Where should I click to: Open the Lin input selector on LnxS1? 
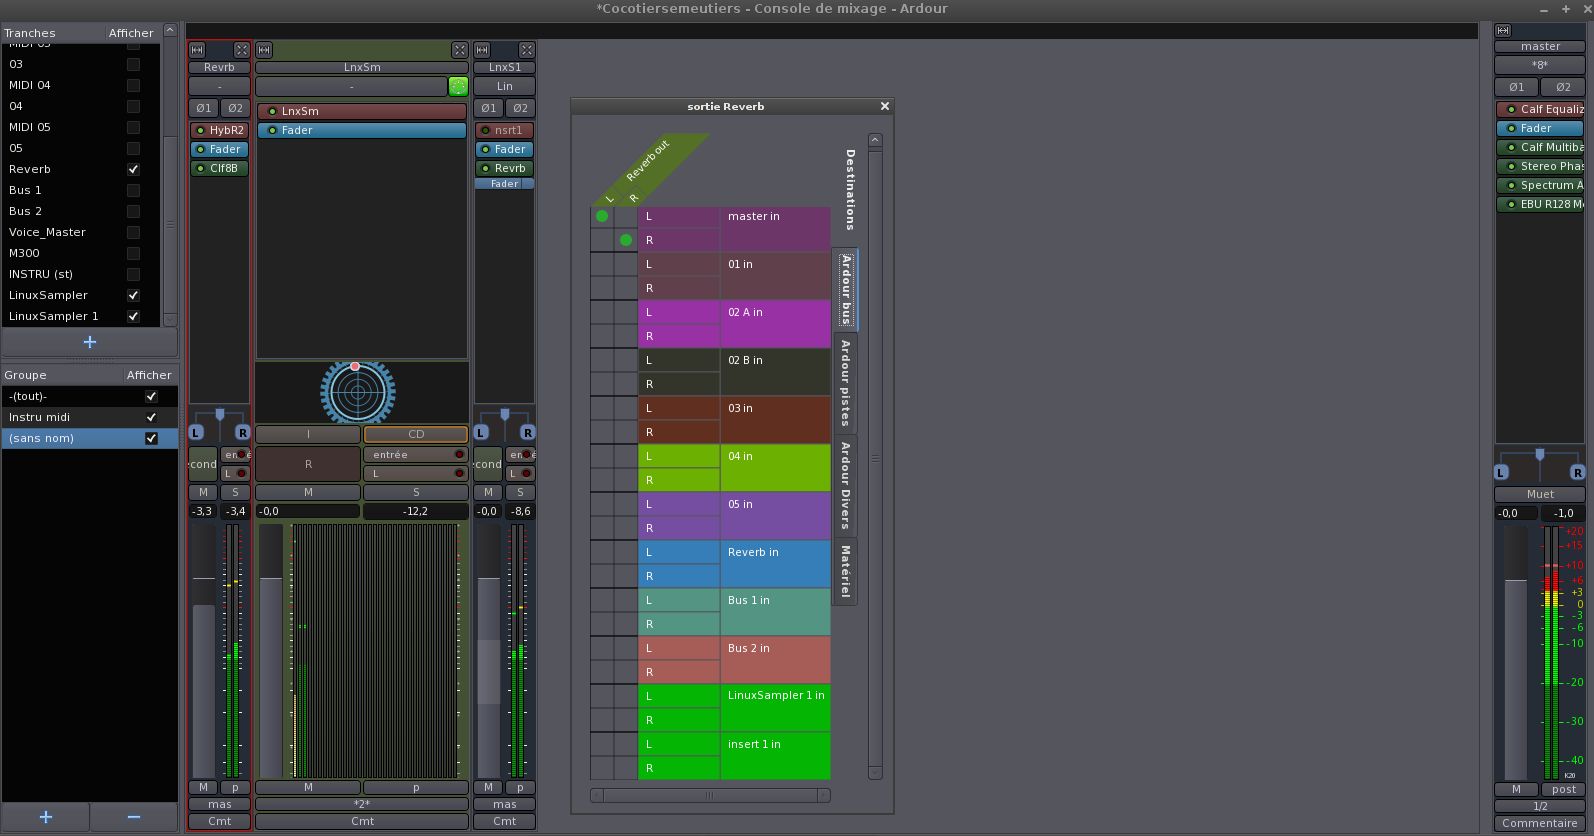coord(505,87)
